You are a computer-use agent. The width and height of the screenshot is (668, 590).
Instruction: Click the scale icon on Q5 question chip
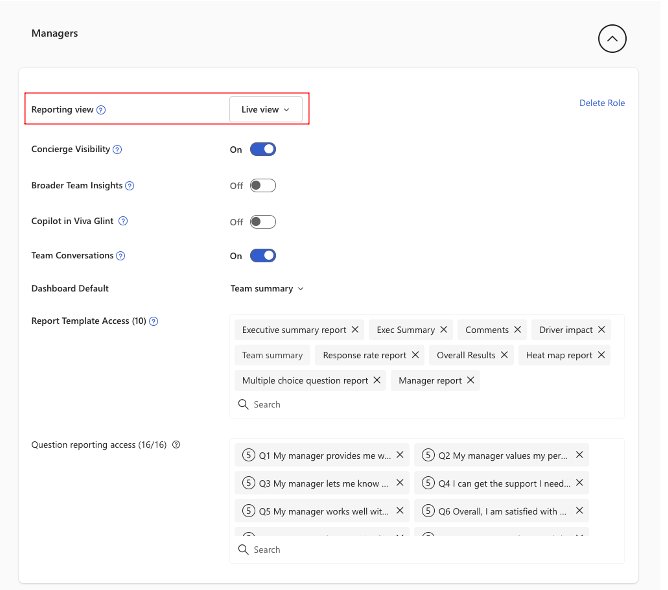point(248,510)
